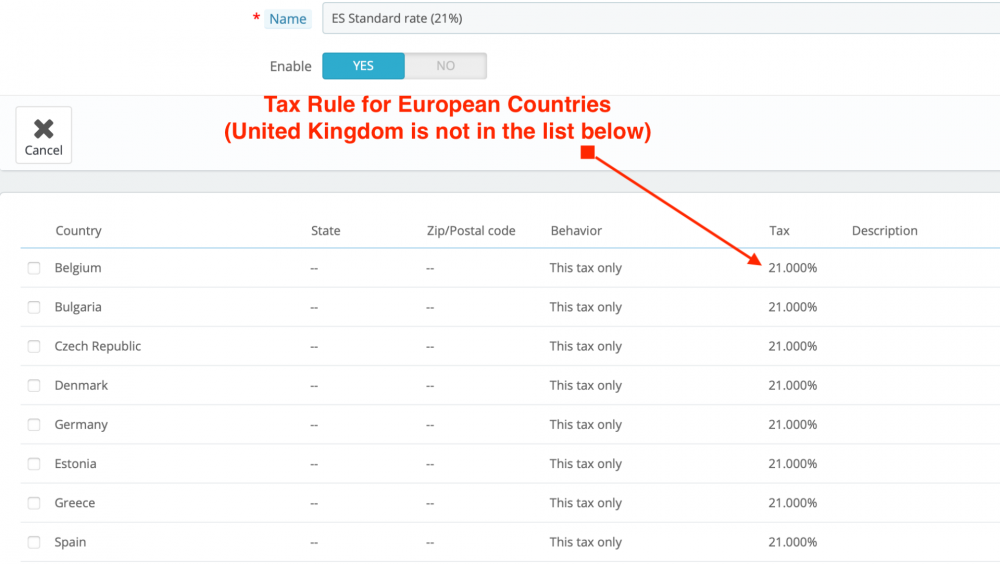
Task: Click the Behavior column header
Action: (576, 230)
